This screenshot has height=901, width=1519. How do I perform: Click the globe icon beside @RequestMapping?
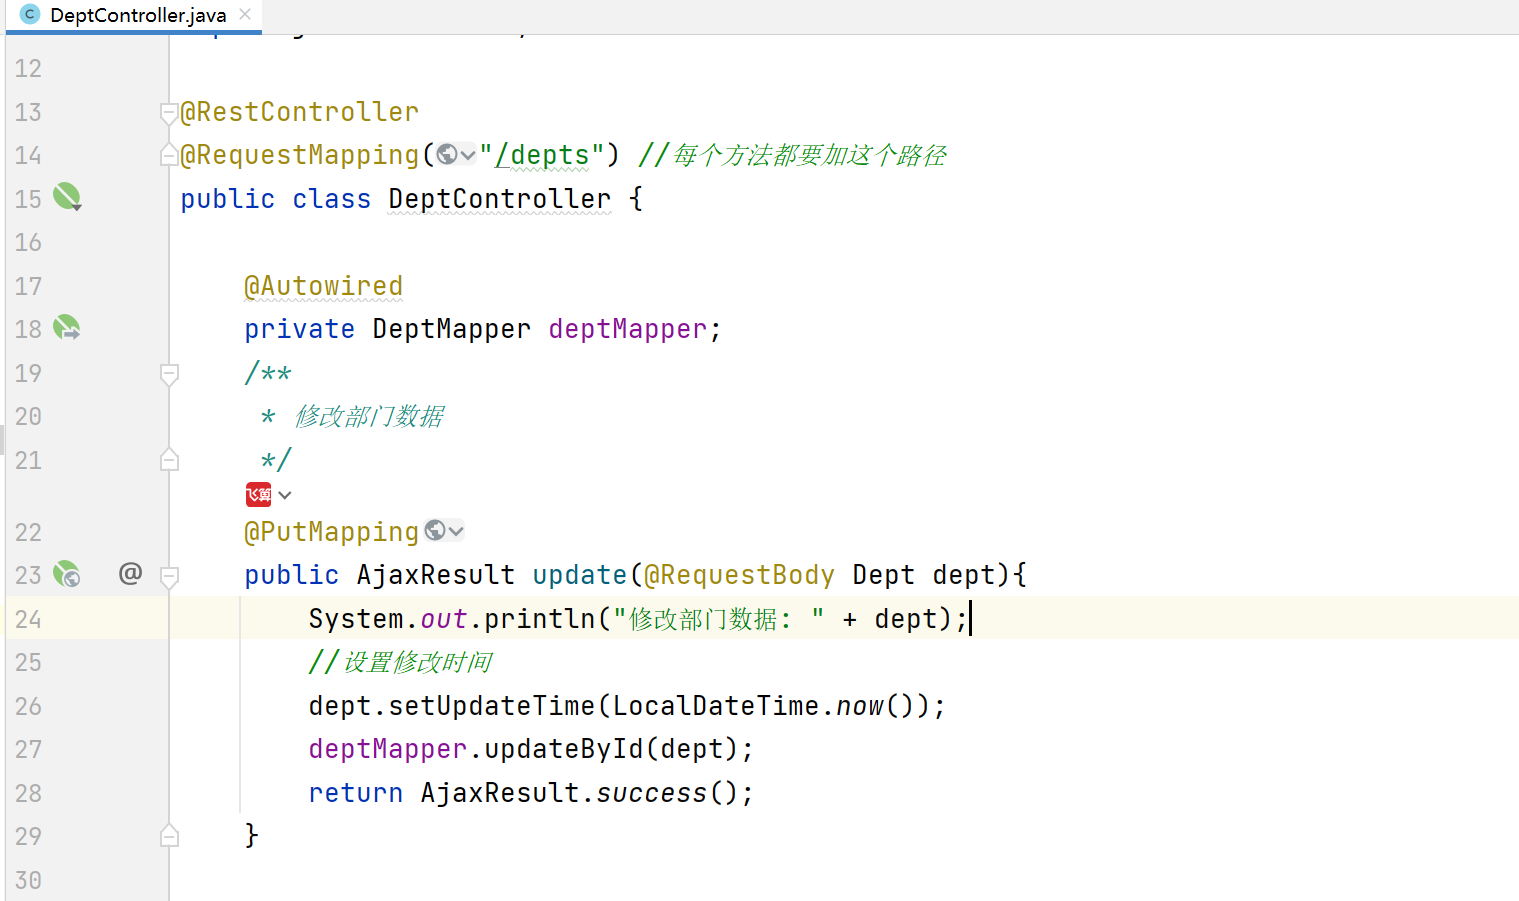pyautogui.click(x=447, y=155)
